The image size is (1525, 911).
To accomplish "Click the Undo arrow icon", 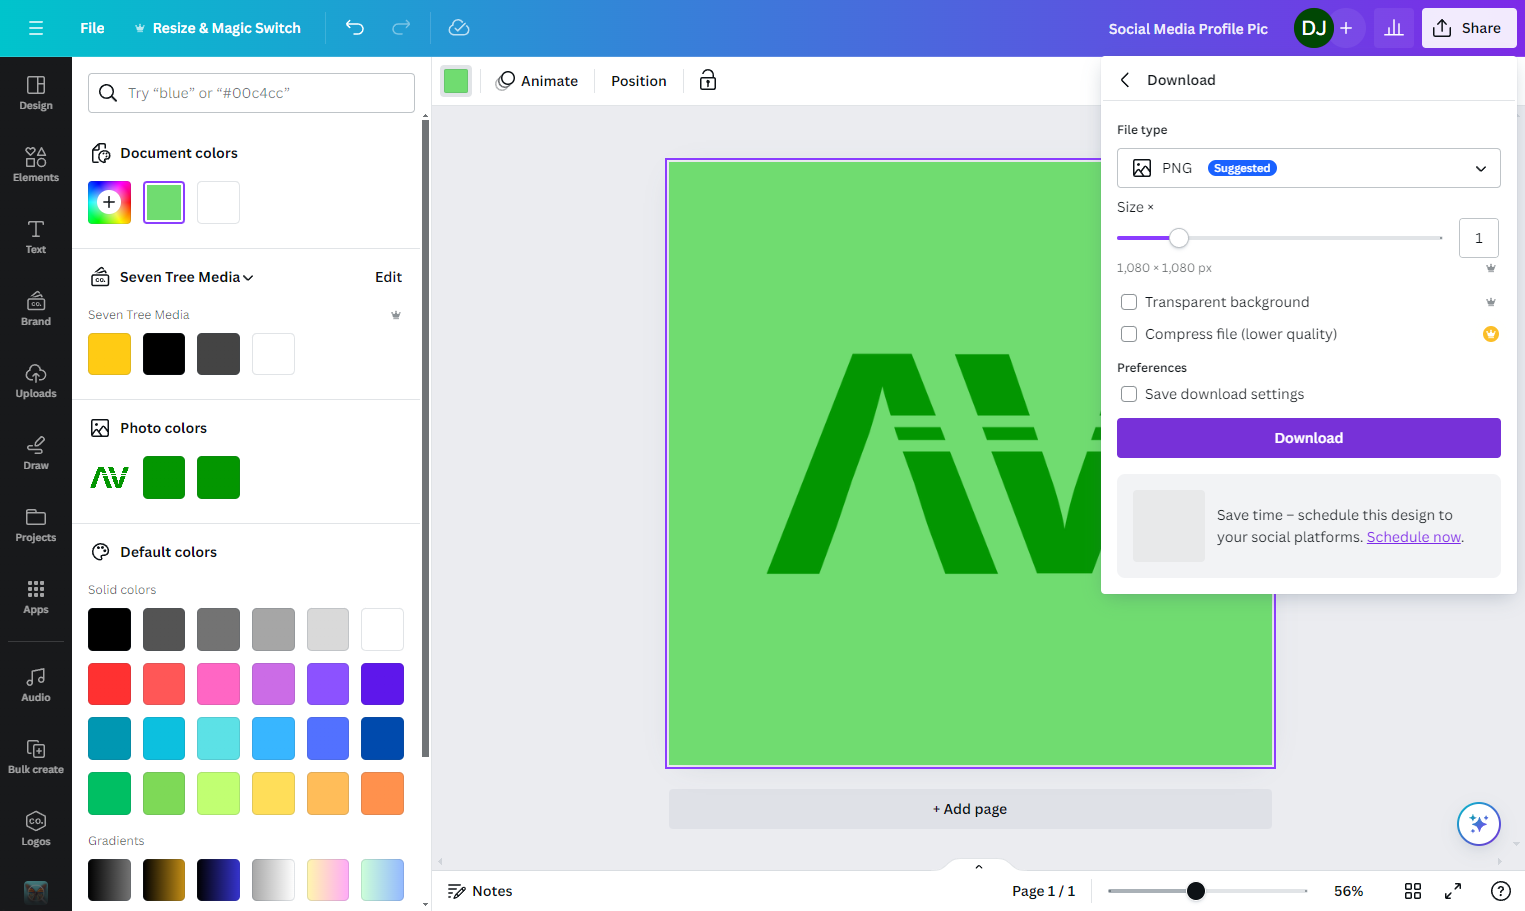I will coord(355,28).
